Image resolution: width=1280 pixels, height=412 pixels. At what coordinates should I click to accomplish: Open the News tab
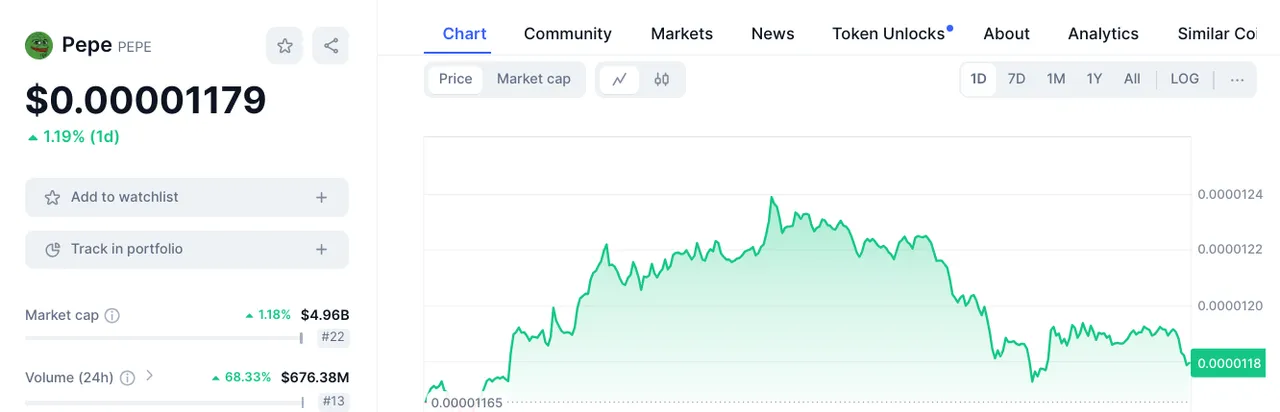click(x=772, y=34)
